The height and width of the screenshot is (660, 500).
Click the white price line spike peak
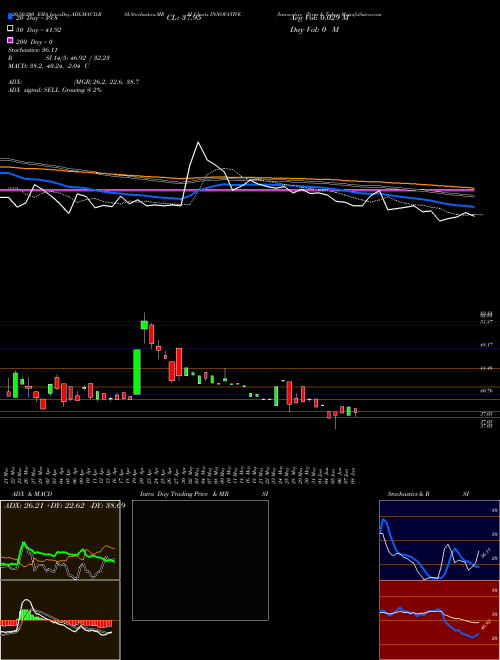click(199, 143)
